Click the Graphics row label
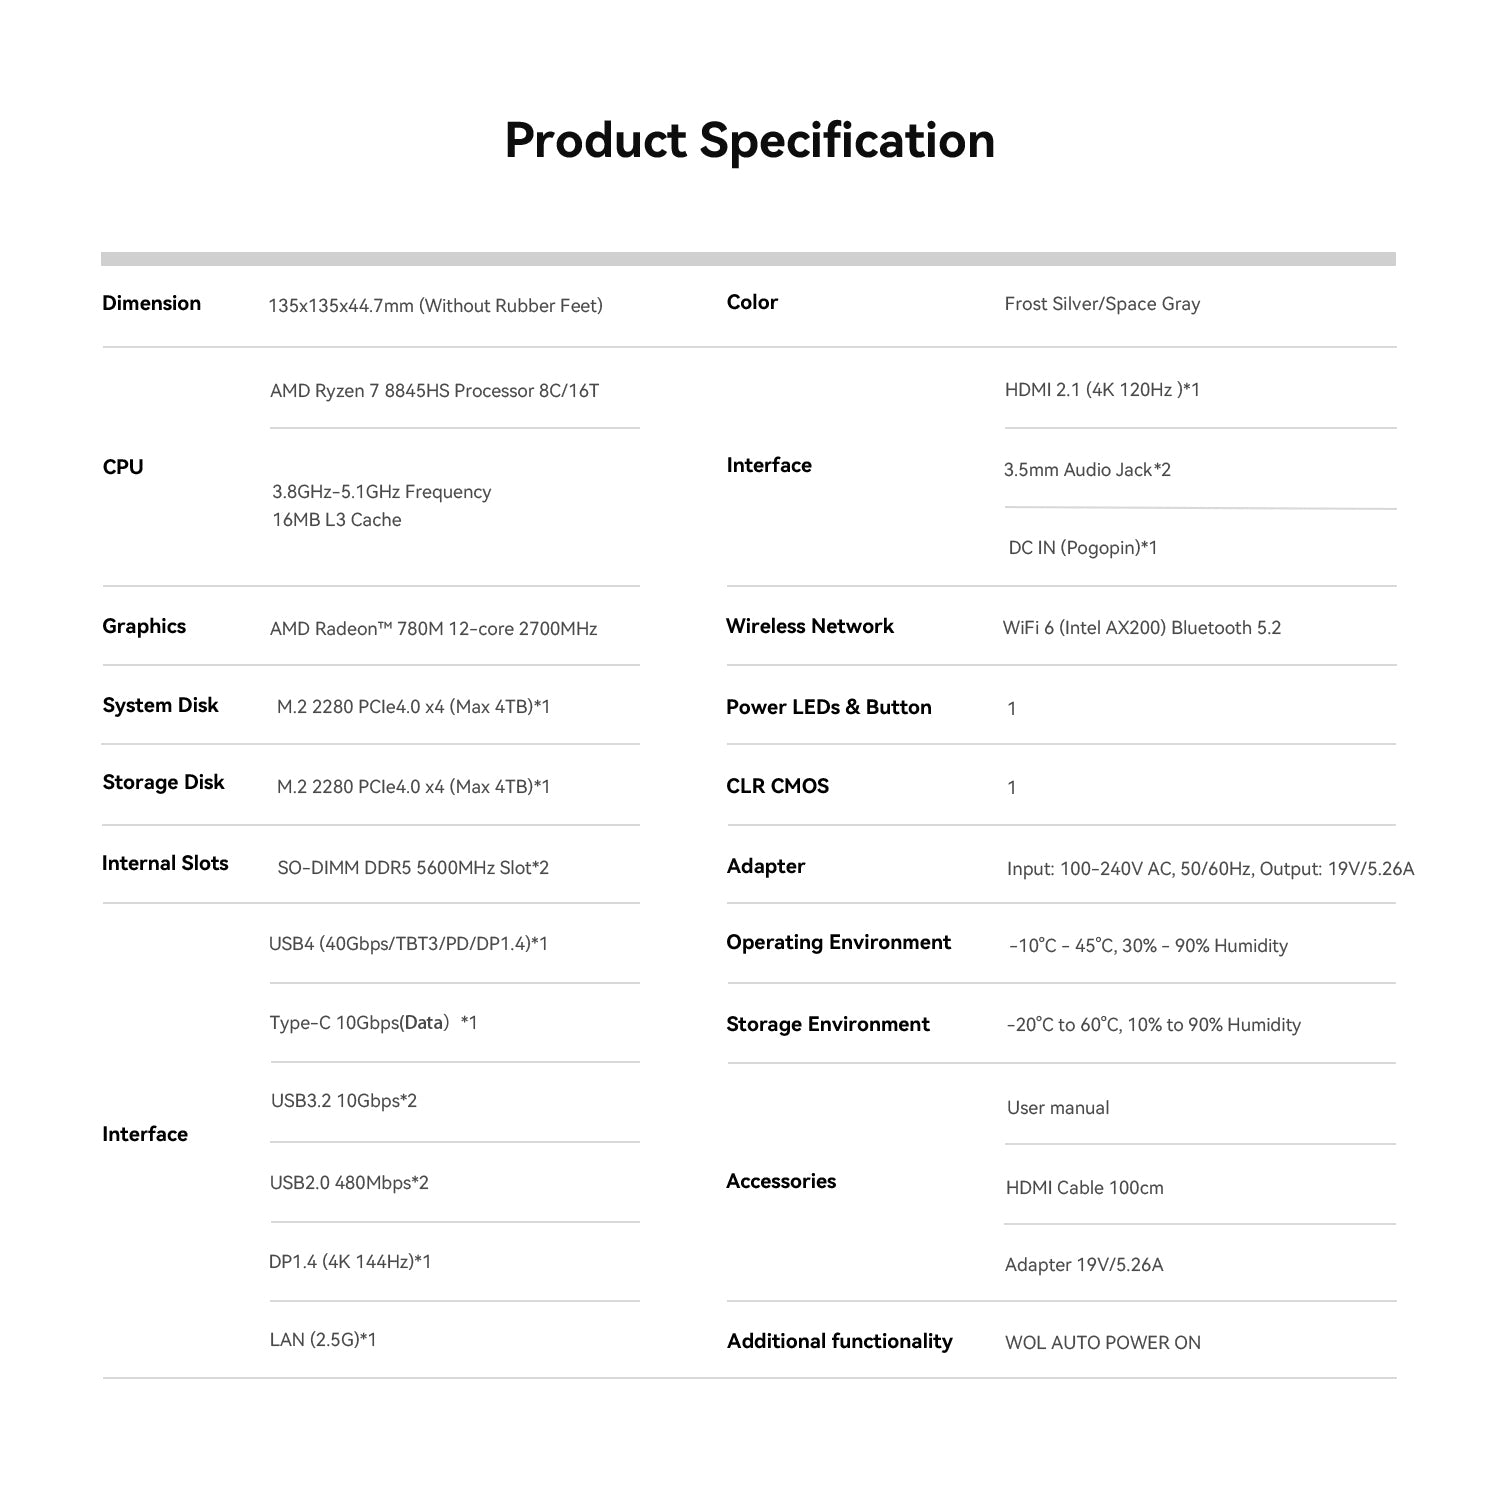Image resolution: width=1500 pixels, height=1500 pixels. [144, 626]
